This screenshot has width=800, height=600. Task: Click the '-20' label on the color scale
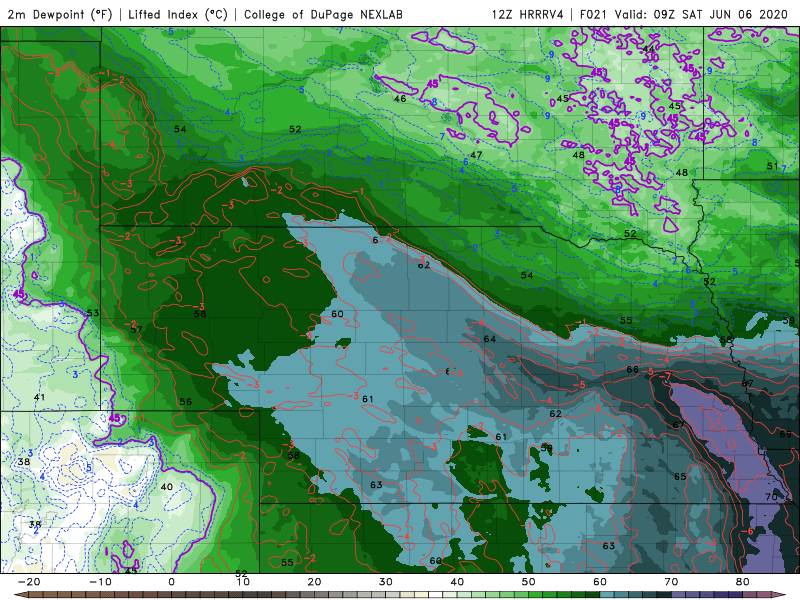pyautogui.click(x=28, y=582)
